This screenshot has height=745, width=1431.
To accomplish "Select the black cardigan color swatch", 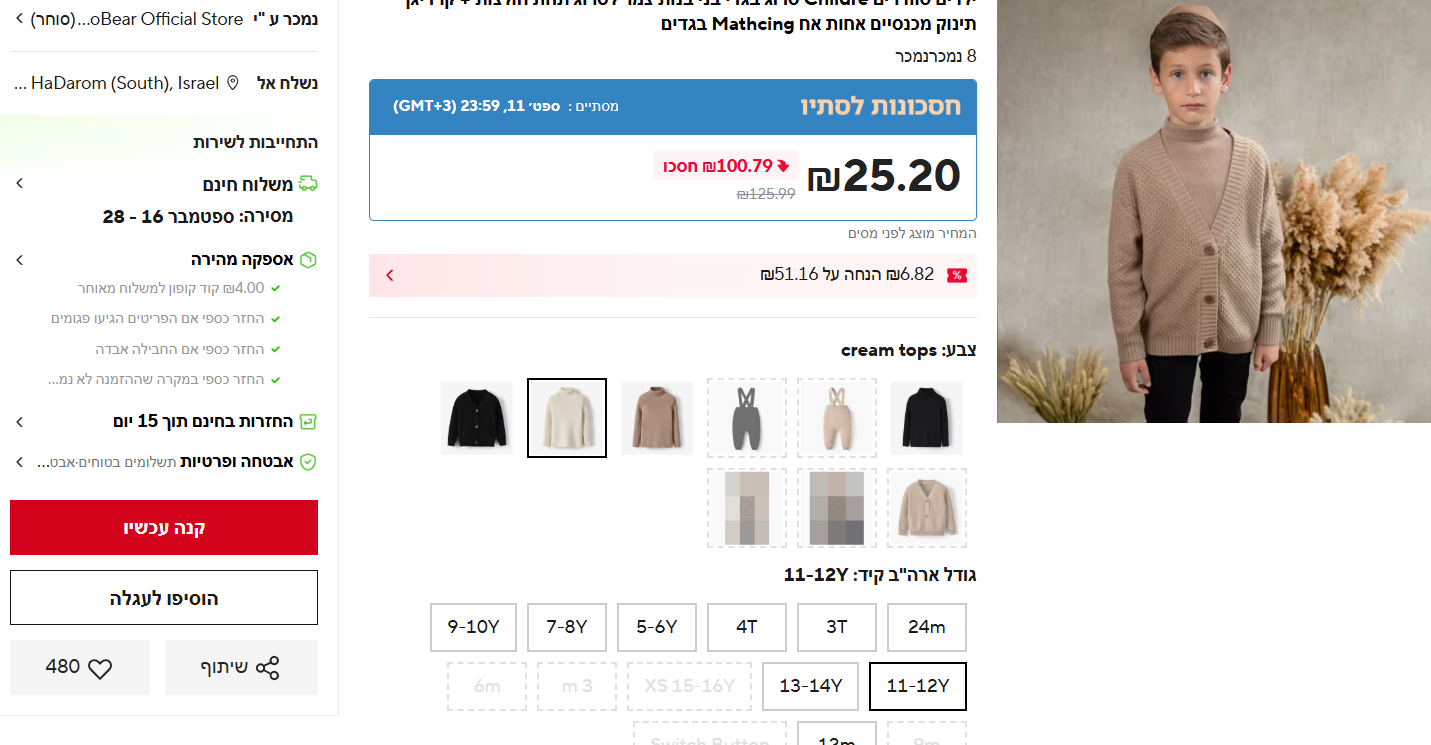I will pos(477,418).
